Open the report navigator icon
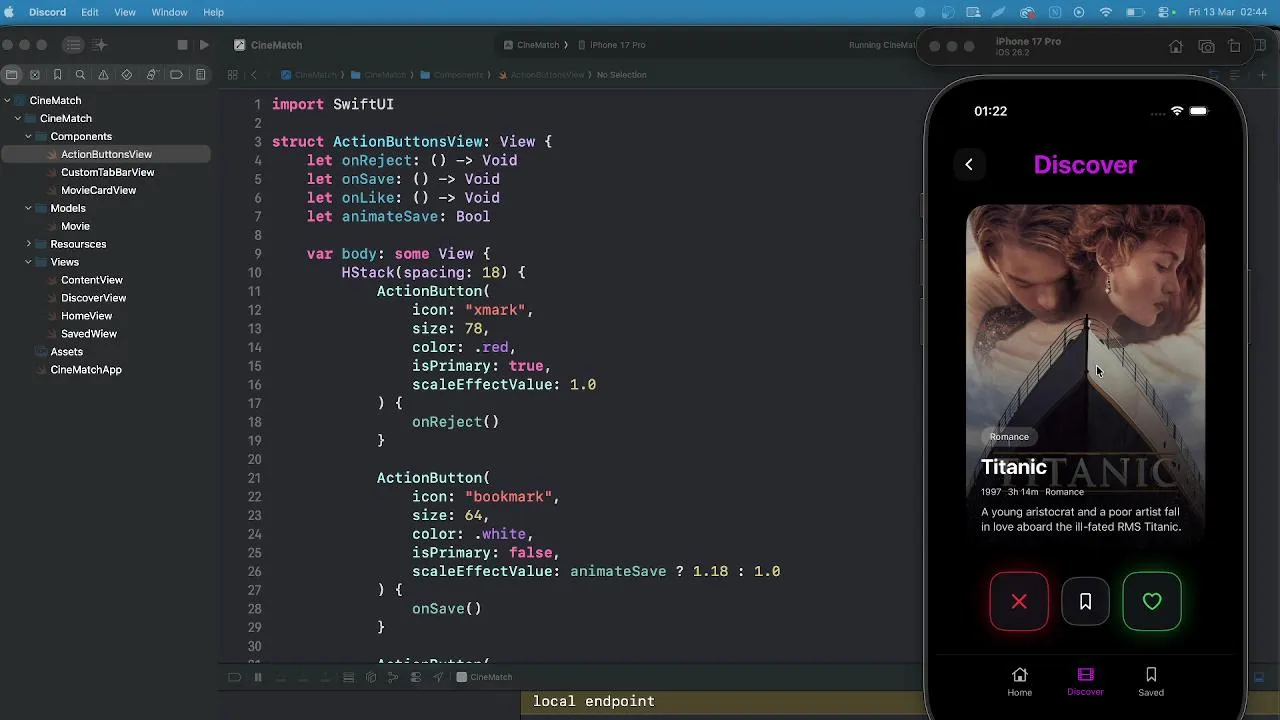1280x720 pixels. tap(201, 74)
